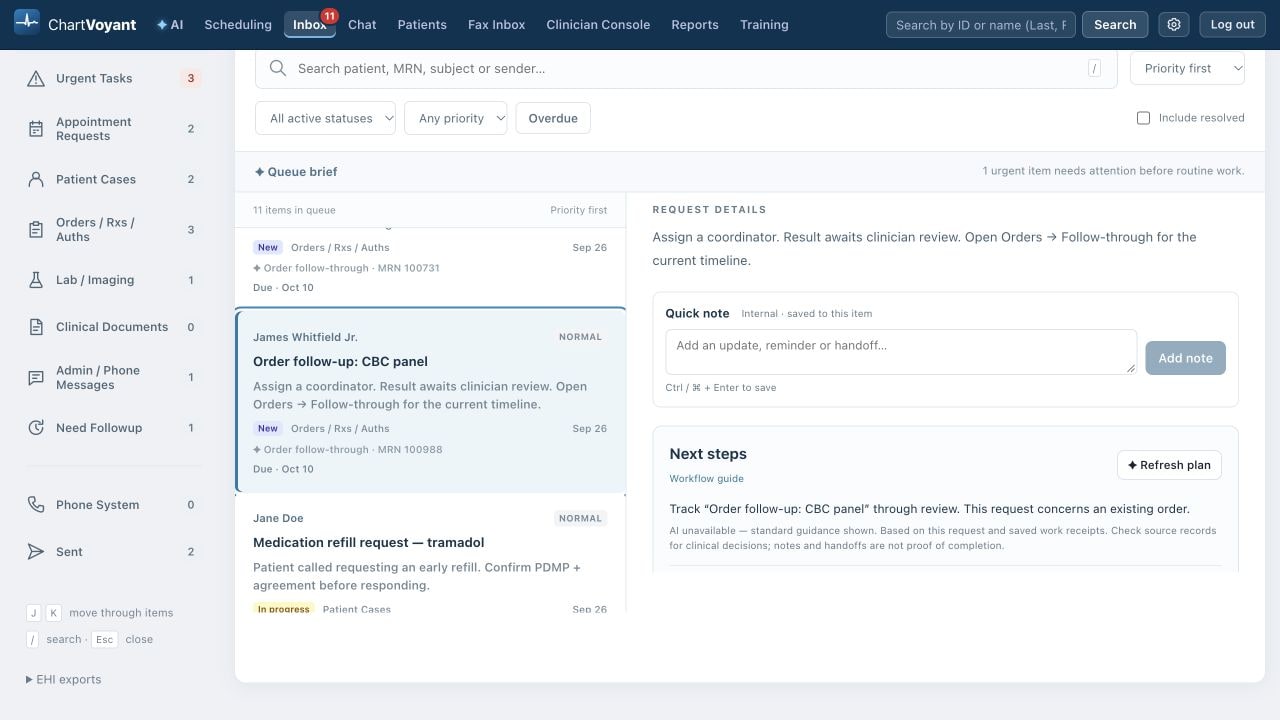Open the Training tab
The image size is (1280, 720).
pos(764,25)
